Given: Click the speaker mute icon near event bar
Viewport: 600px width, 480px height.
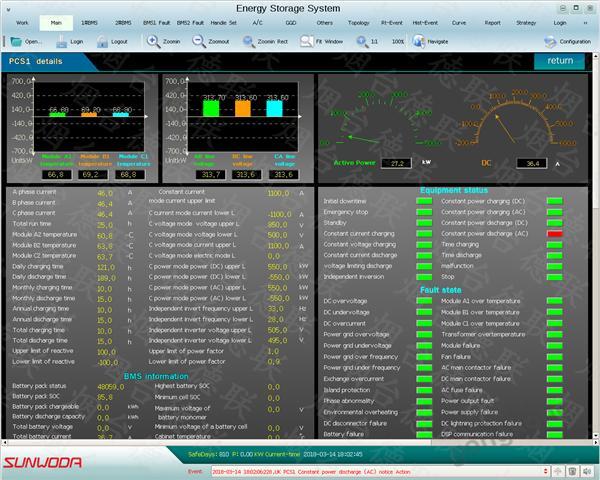Looking at the screenshot, I should point(587,471).
